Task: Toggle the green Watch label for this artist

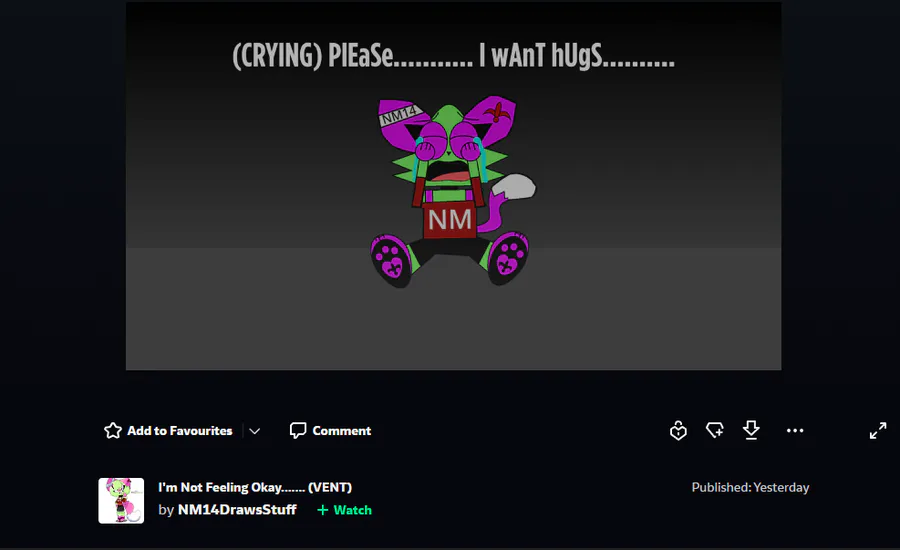Action: pos(352,510)
